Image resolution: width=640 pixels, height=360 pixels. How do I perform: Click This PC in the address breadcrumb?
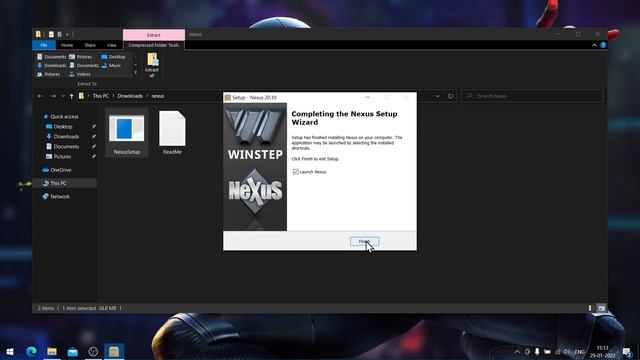tap(100, 96)
